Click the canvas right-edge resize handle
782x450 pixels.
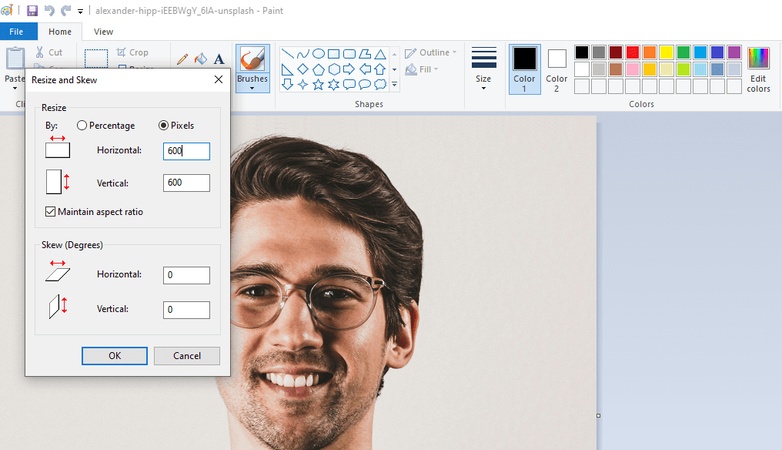[598, 416]
